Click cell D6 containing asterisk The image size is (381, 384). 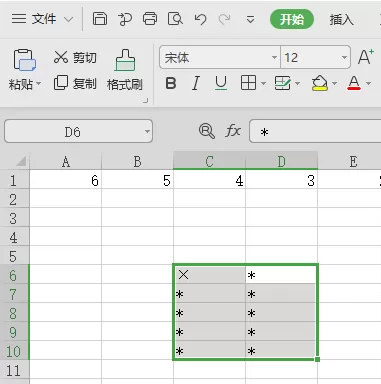point(281,275)
